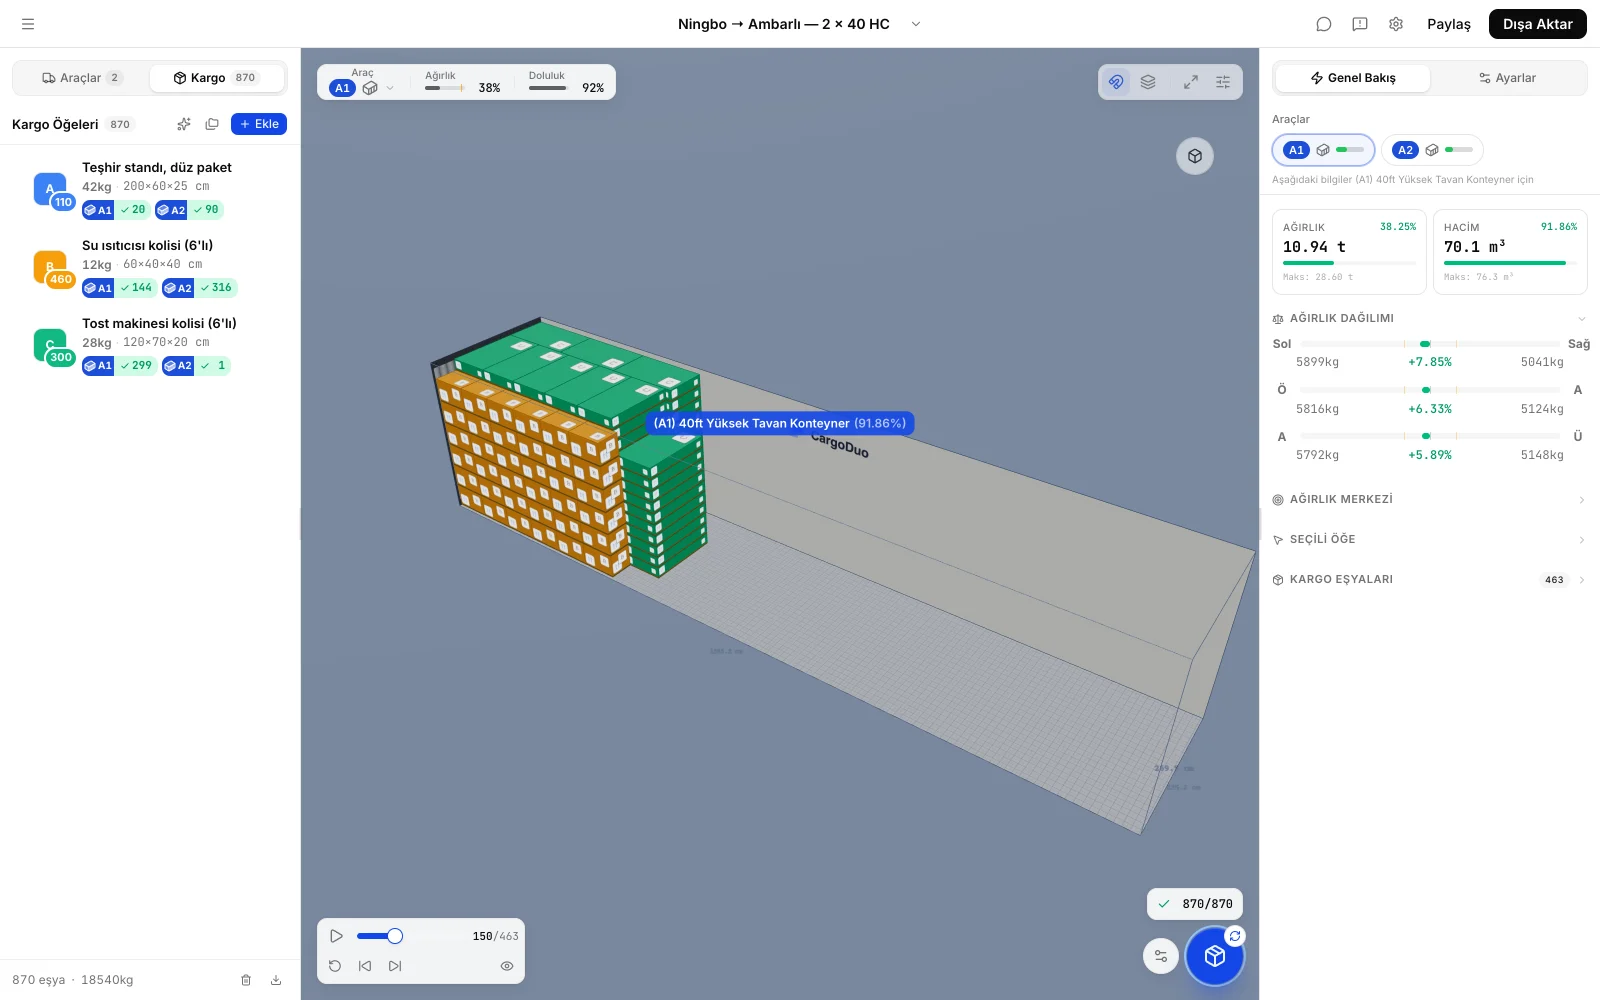This screenshot has width=1600, height=1000.
Task: Click the Teşhir standı, düz paket title
Action: 157,168
